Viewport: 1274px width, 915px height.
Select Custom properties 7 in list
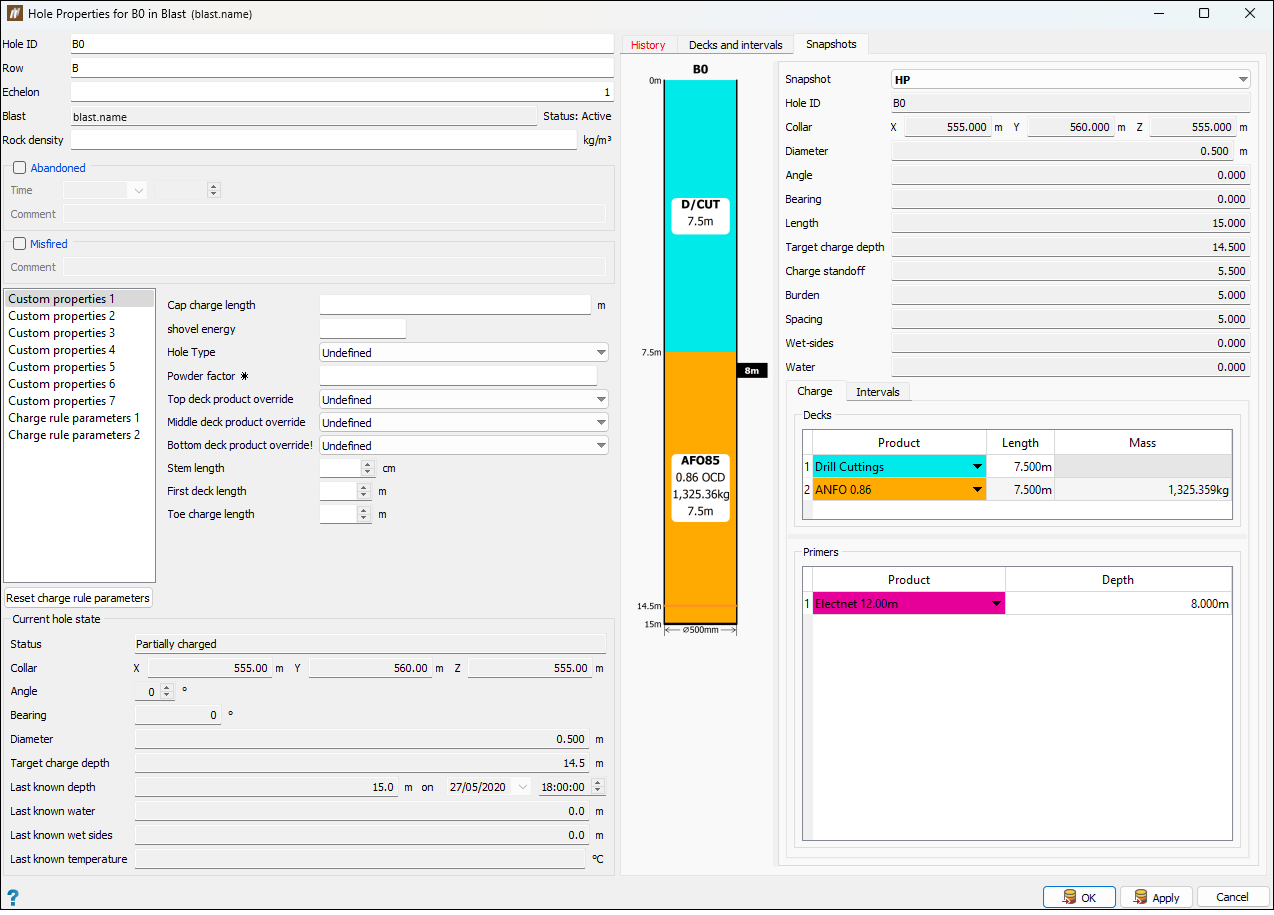coord(80,401)
